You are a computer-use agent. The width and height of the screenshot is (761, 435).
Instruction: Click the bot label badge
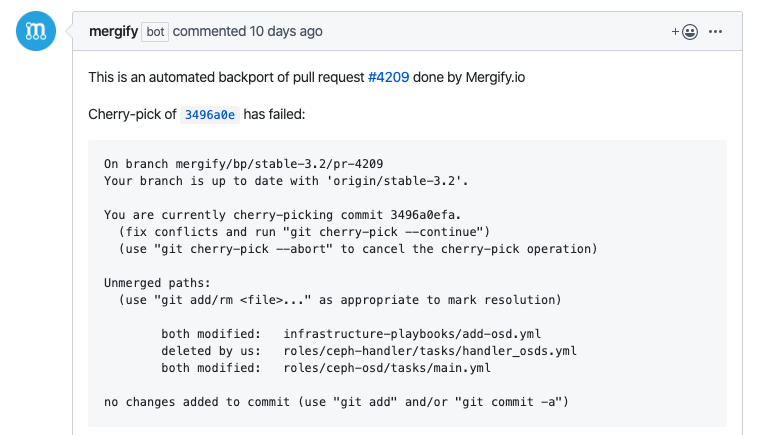(155, 32)
